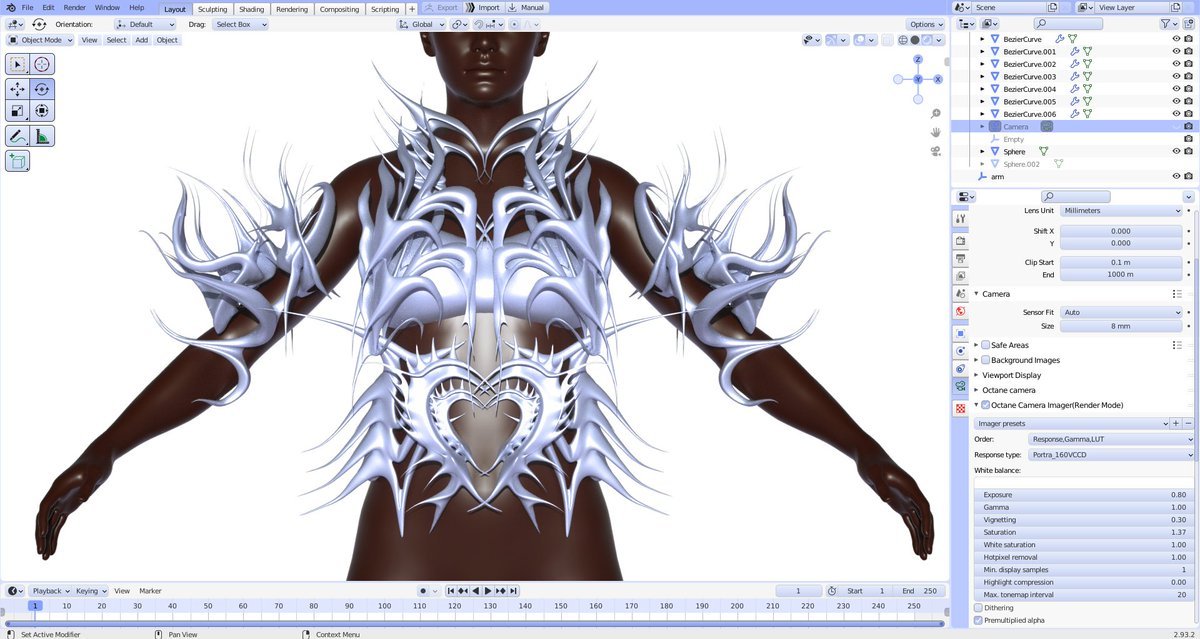Select the Transform tool
The image size is (1200, 639).
tap(42, 111)
